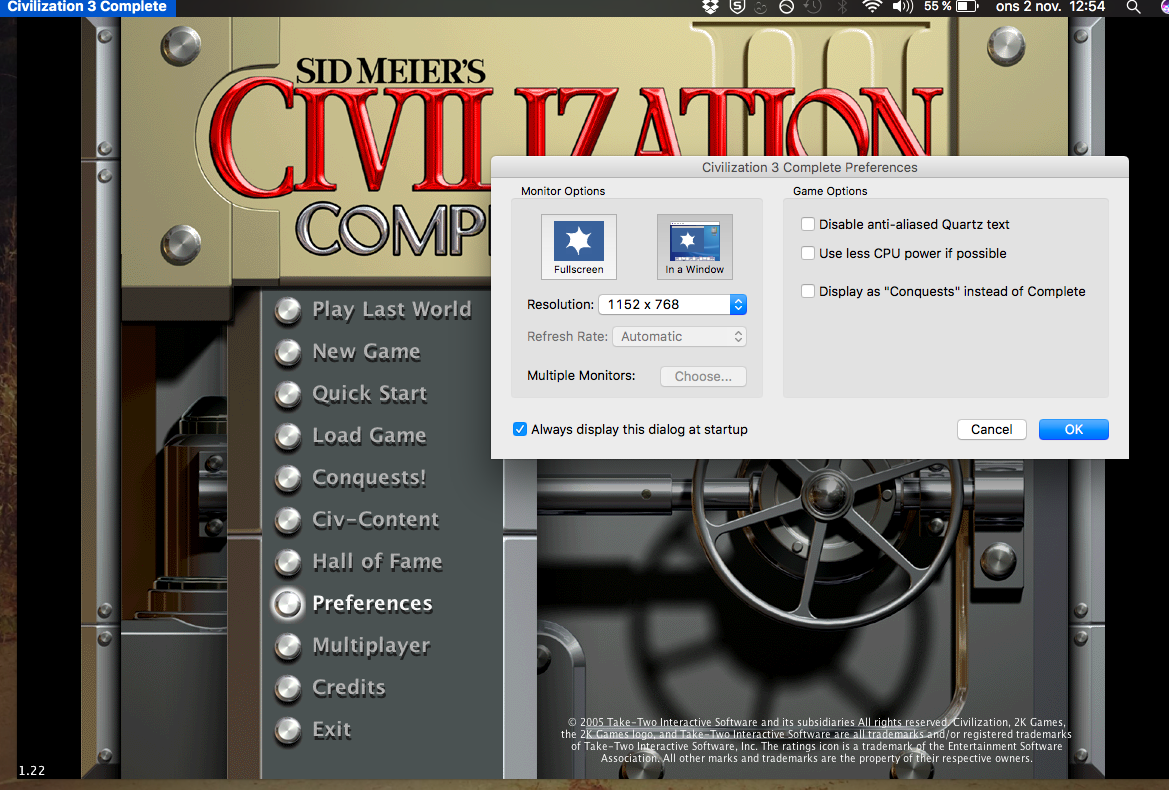The height and width of the screenshot is (790, 1169).
Task: Open the Resolution dropdown showing 1152 x 768
Action: [x=672, y=304]
